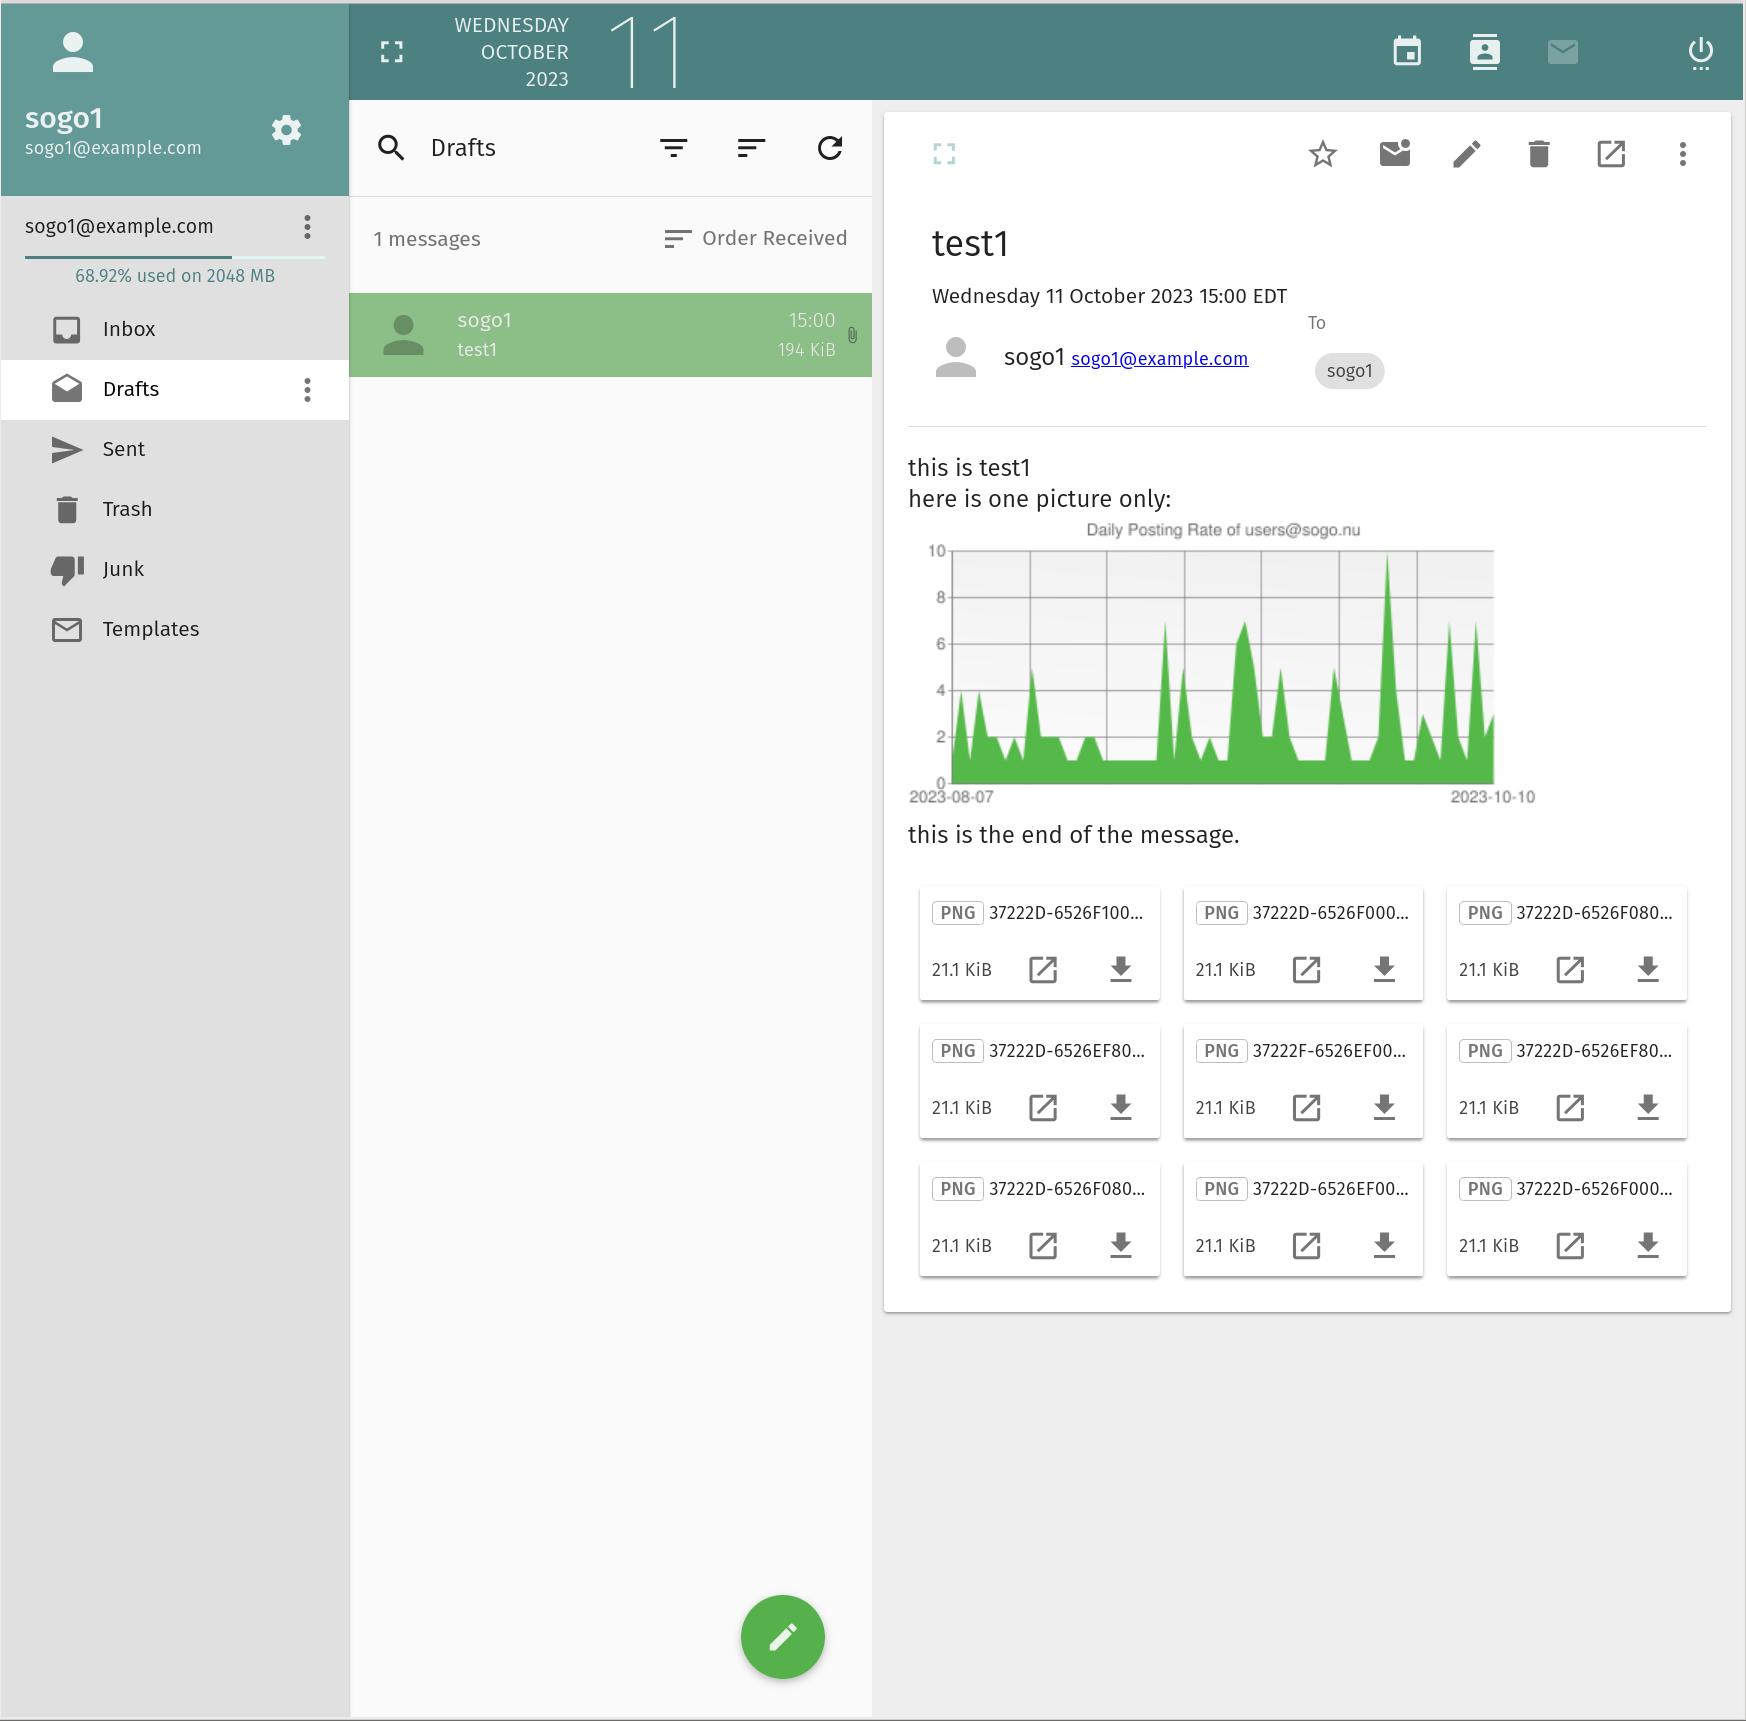Viewport: 1746px width, 1721px height.
Task: Delete the test1 message with trash icon
Action: (x=1538, y=154)
